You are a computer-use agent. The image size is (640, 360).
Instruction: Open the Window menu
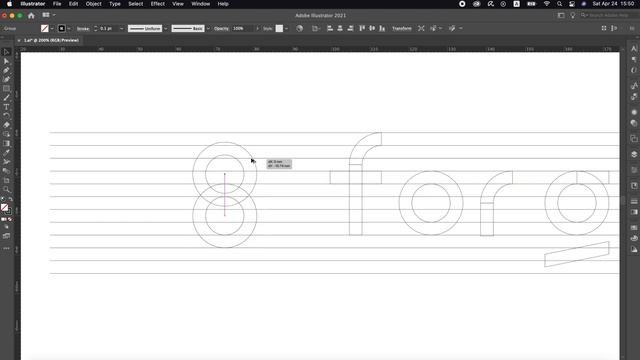(x=200, y=4)
